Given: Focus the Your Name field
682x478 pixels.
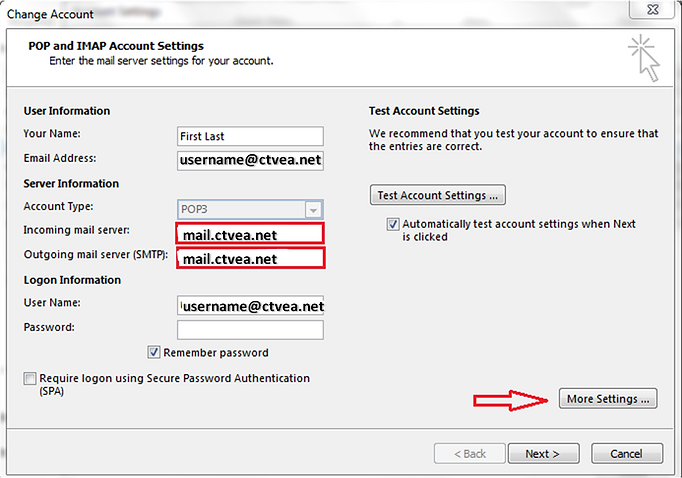Looking at the screenshot, I should [250, 136].
